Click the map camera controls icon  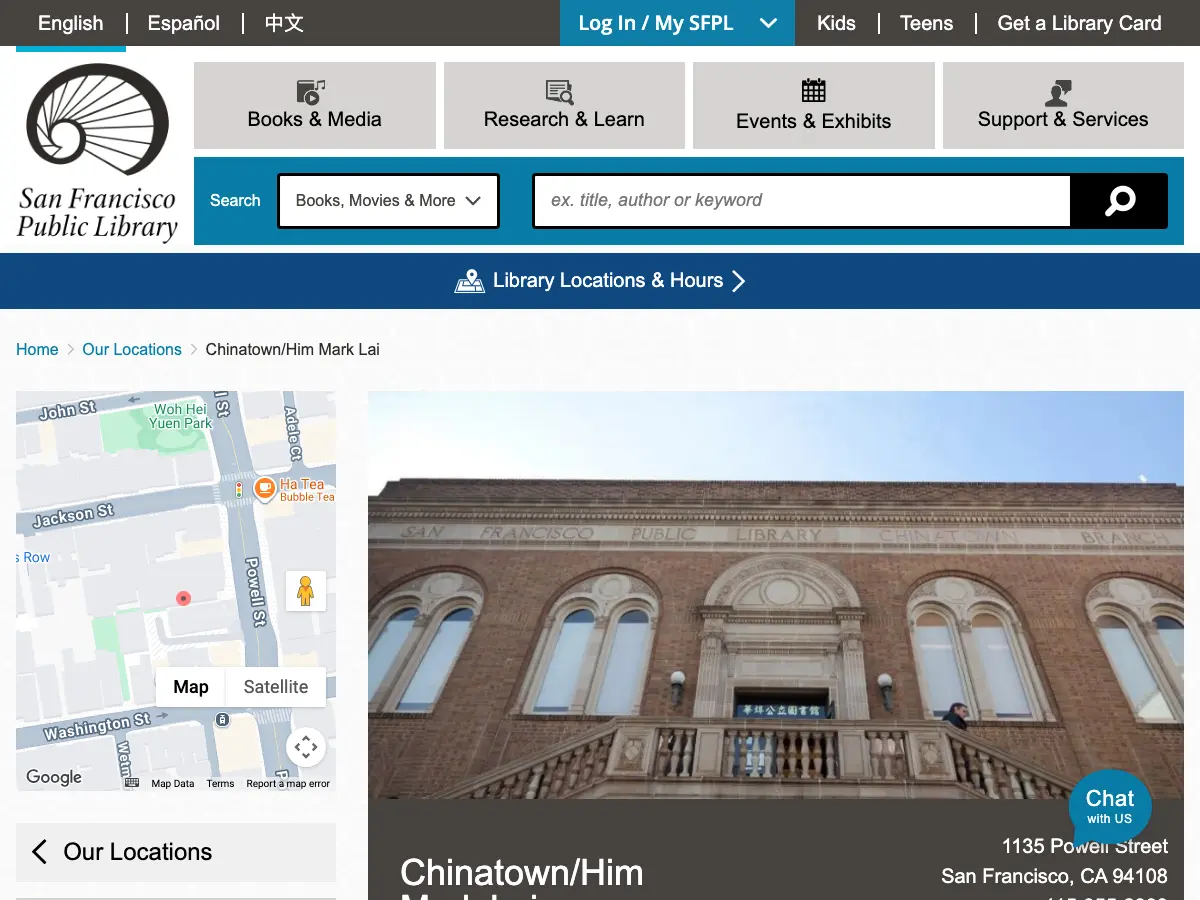pos(306,747)
